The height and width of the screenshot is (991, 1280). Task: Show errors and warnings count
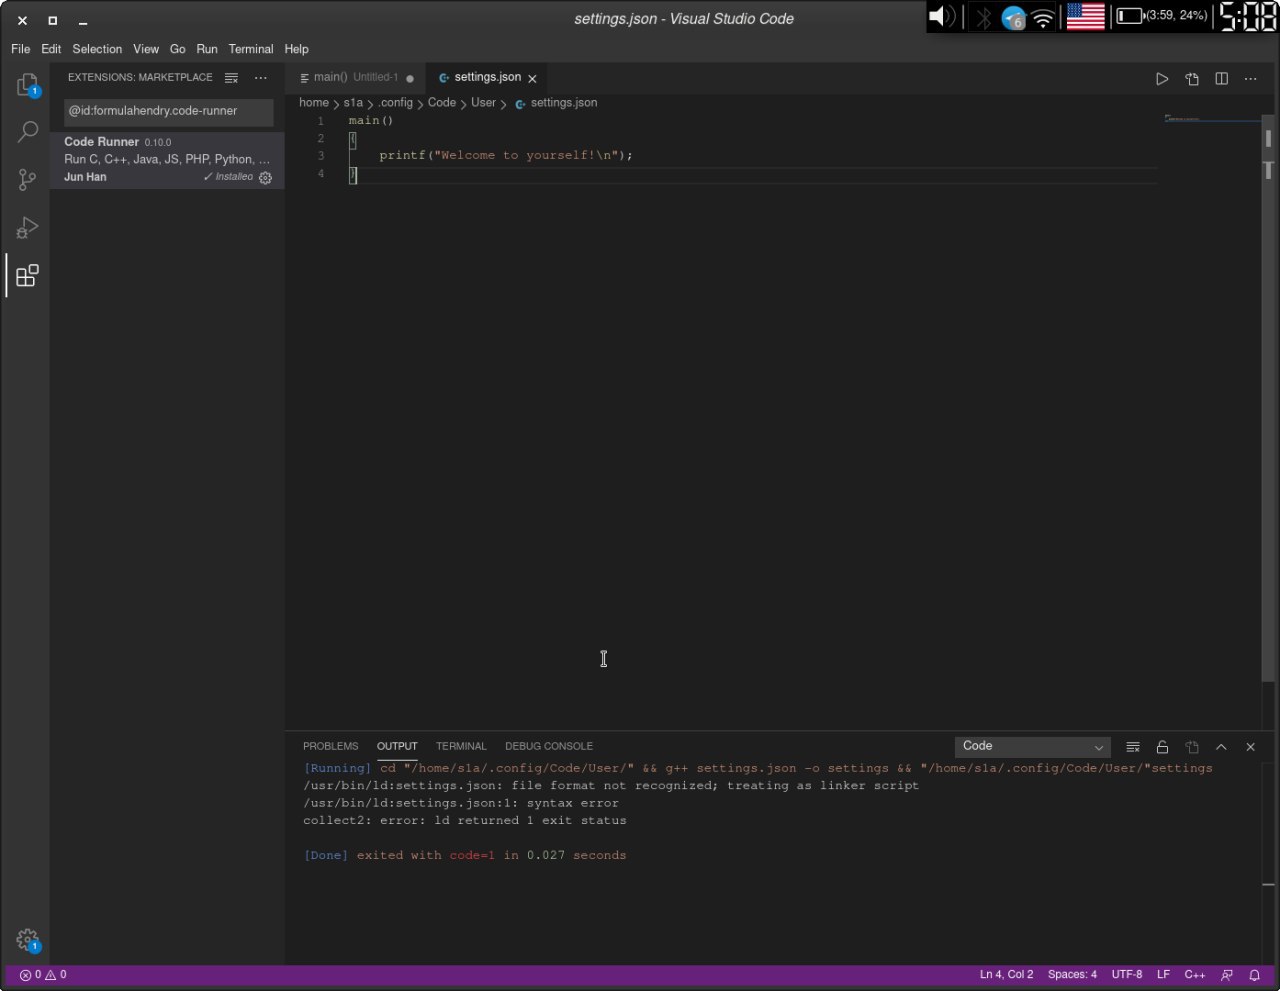pos(43,975)
